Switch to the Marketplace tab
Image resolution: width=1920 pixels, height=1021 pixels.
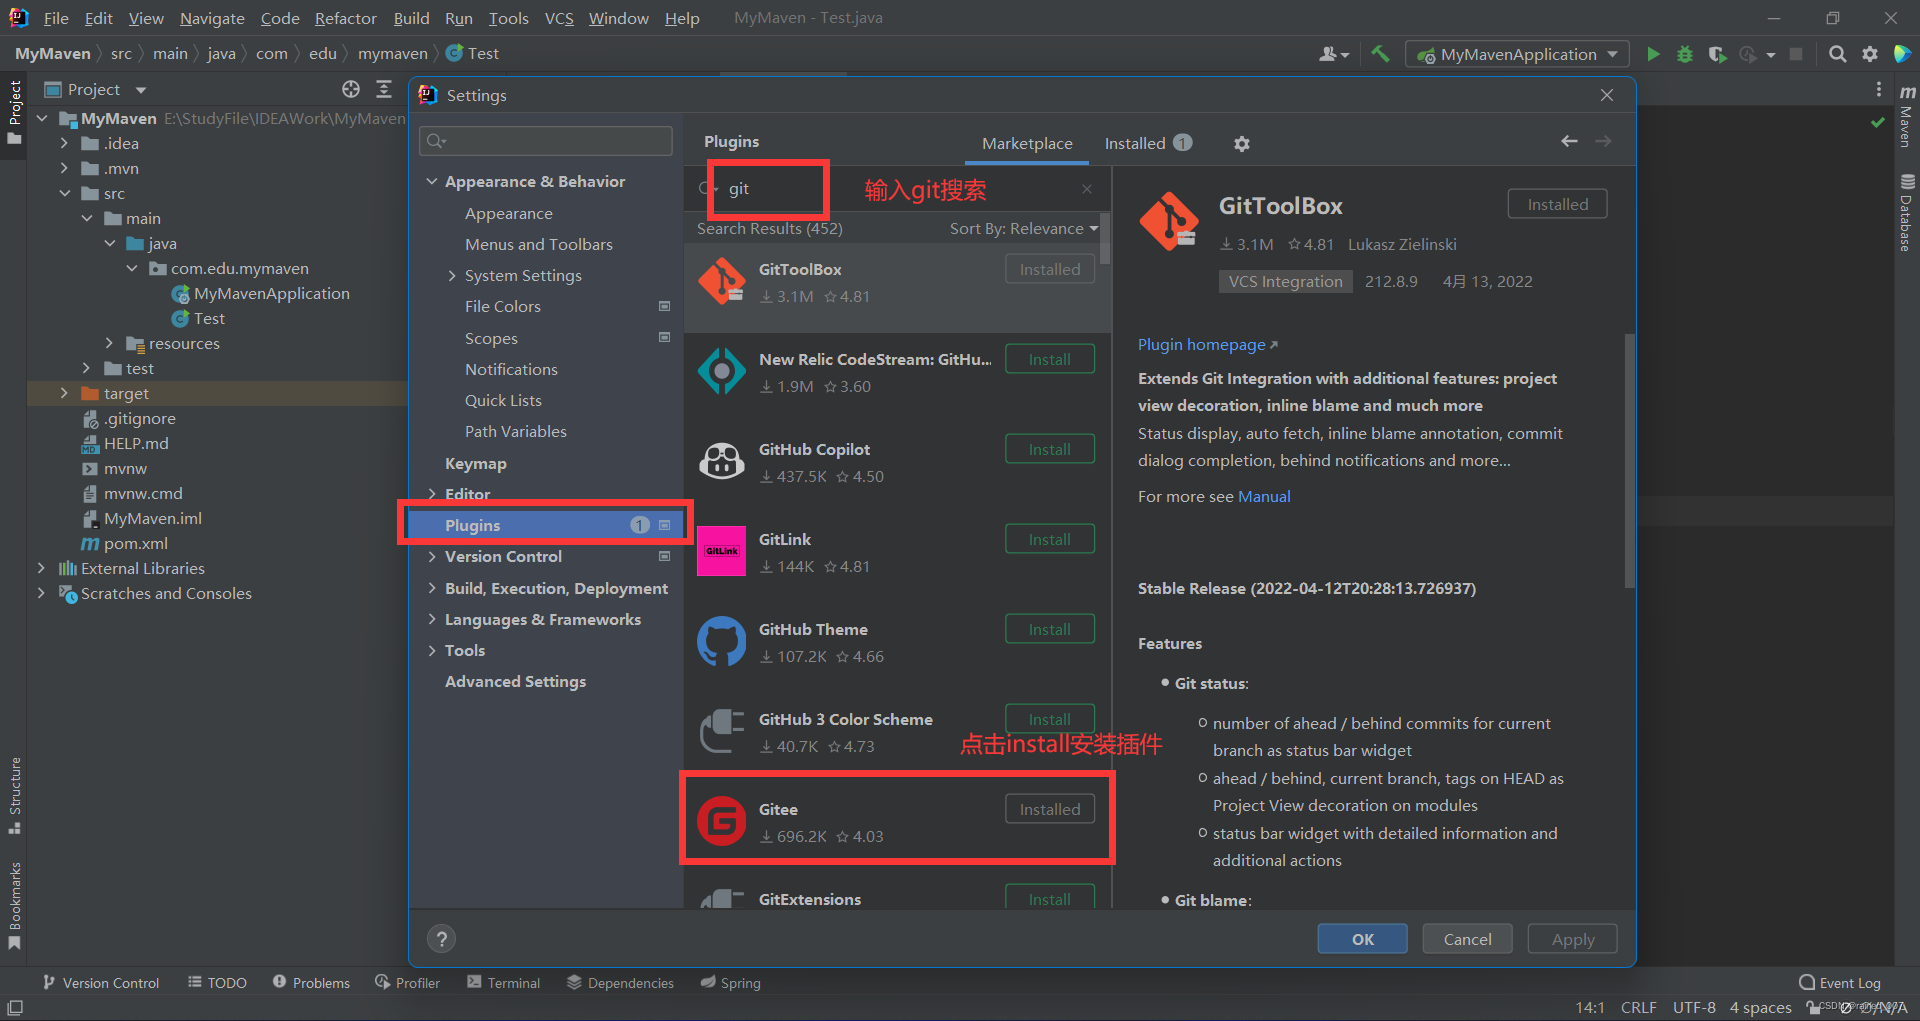tap(1027, 144)
